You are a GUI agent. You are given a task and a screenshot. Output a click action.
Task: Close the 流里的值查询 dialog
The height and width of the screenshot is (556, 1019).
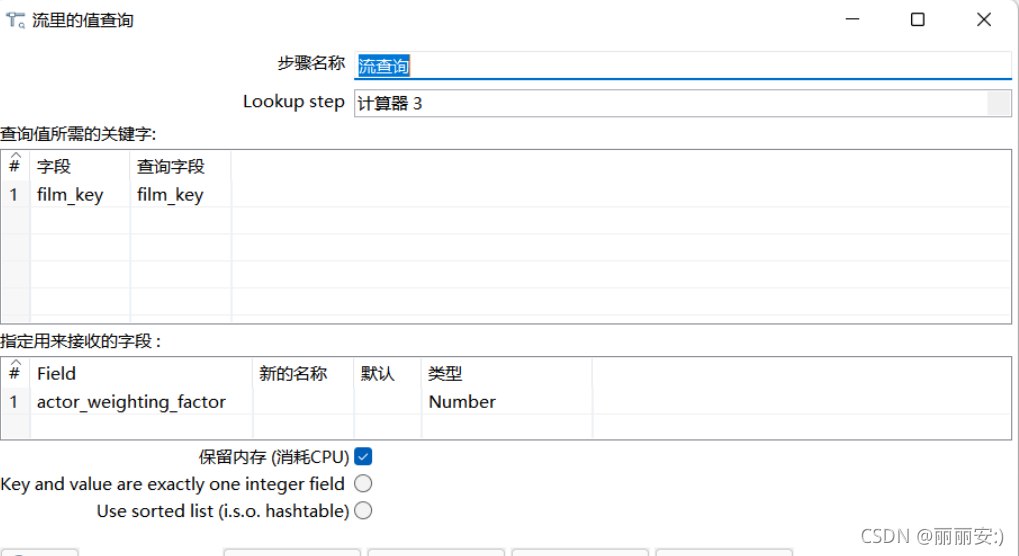pyautogui.click(x=984, y=19)
